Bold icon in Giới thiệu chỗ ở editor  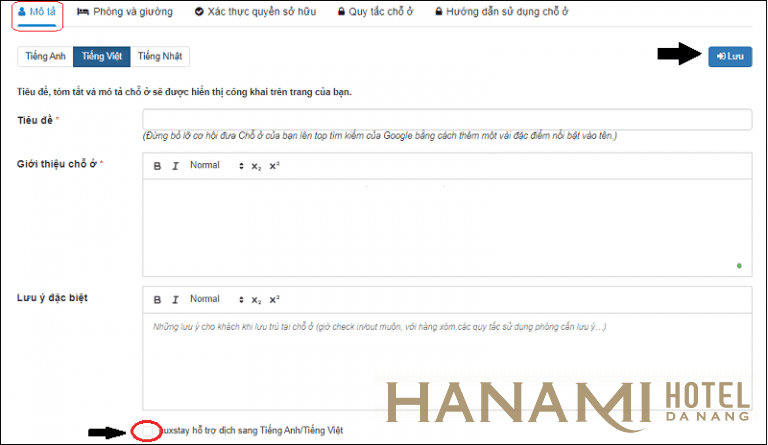157,166
